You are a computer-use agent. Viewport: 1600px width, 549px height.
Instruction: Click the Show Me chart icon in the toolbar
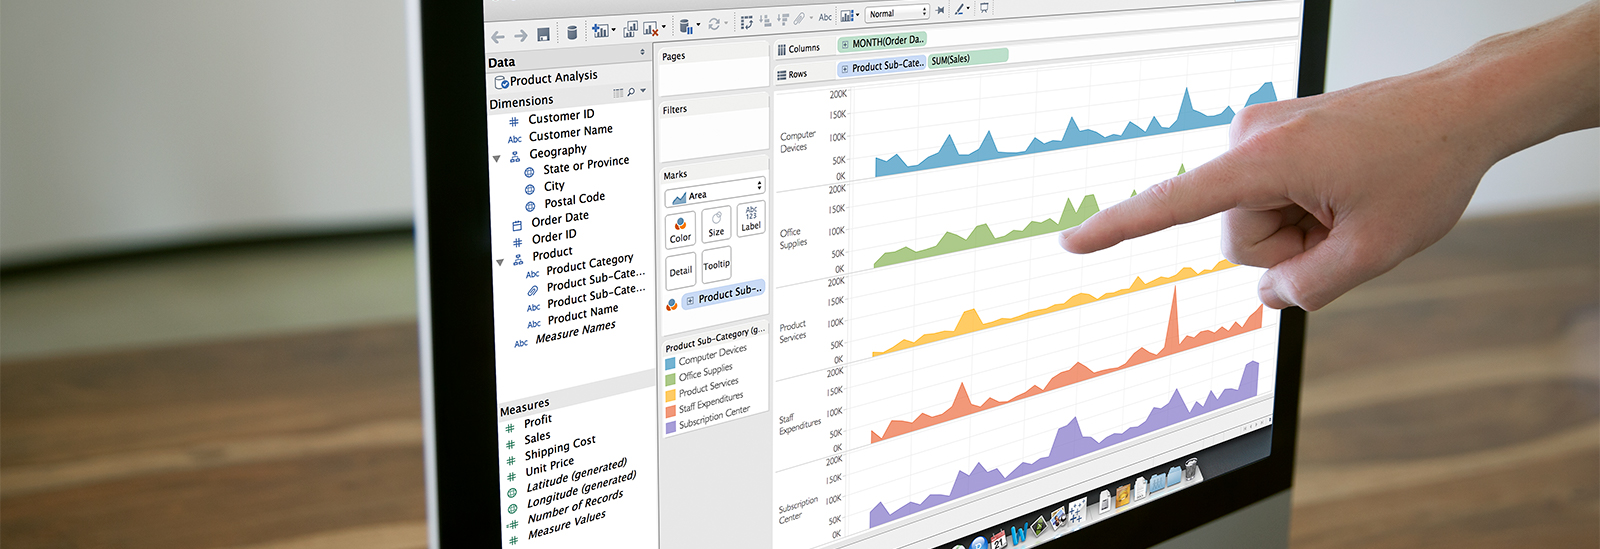848,15
